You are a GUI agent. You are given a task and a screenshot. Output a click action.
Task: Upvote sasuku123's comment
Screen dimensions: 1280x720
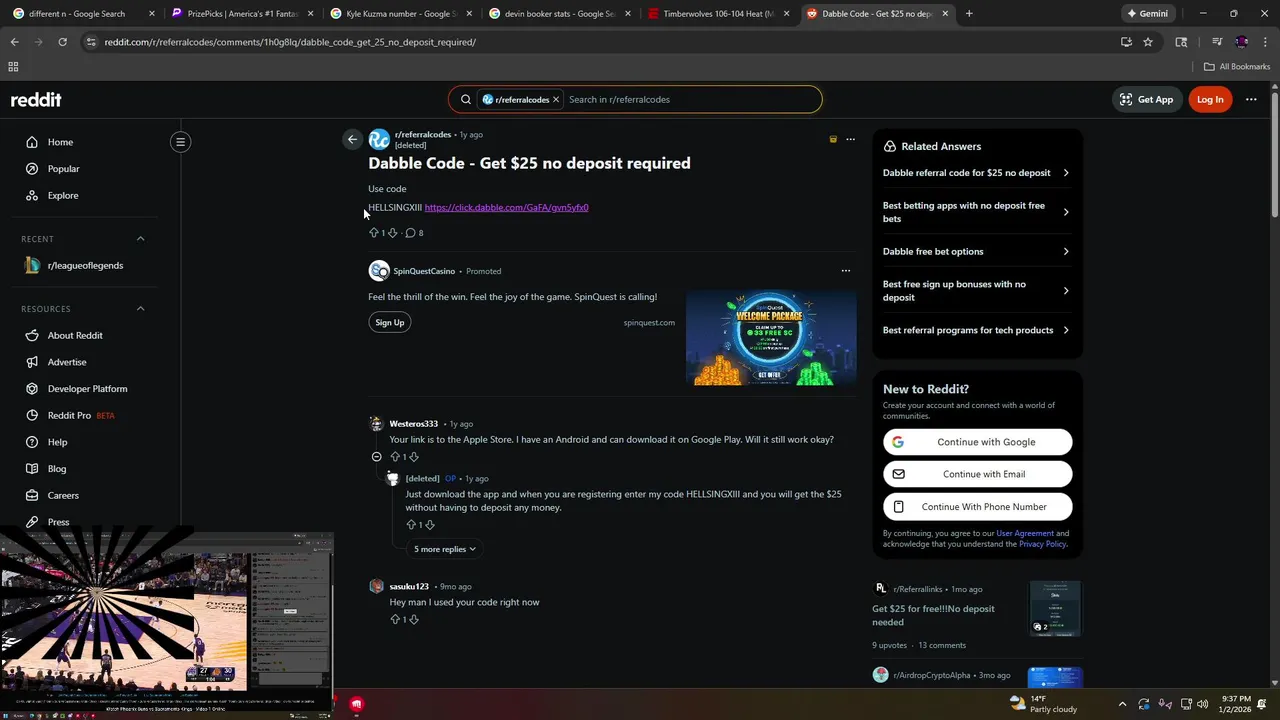click(395, 620)
